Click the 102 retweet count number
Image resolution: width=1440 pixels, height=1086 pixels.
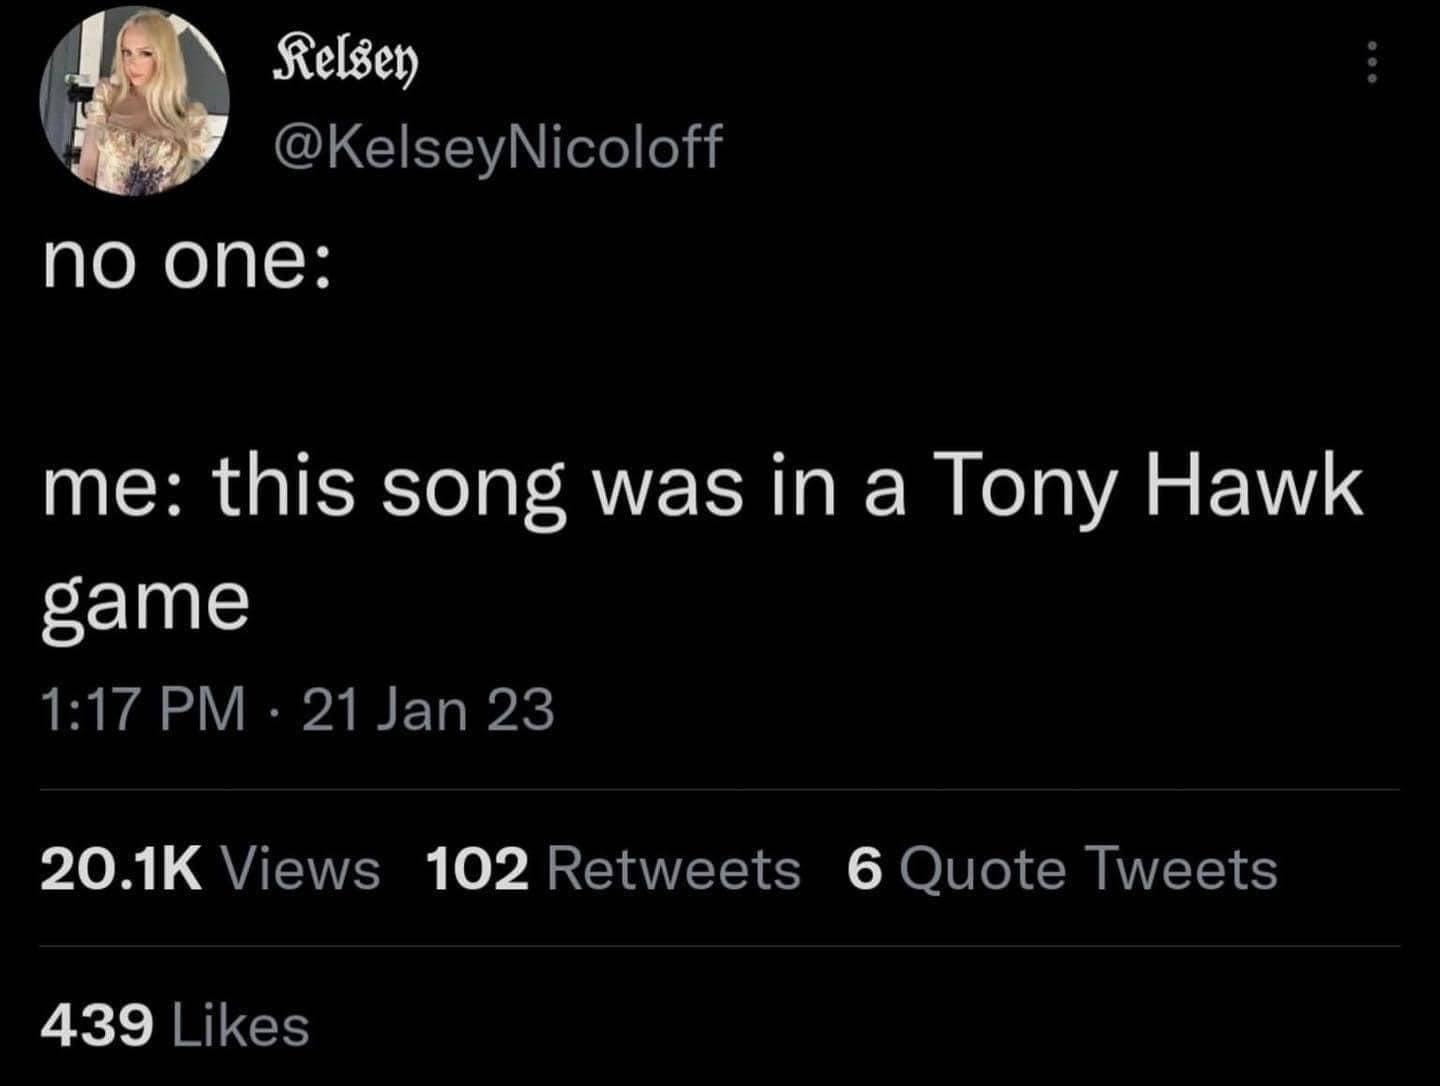[477, 868]
